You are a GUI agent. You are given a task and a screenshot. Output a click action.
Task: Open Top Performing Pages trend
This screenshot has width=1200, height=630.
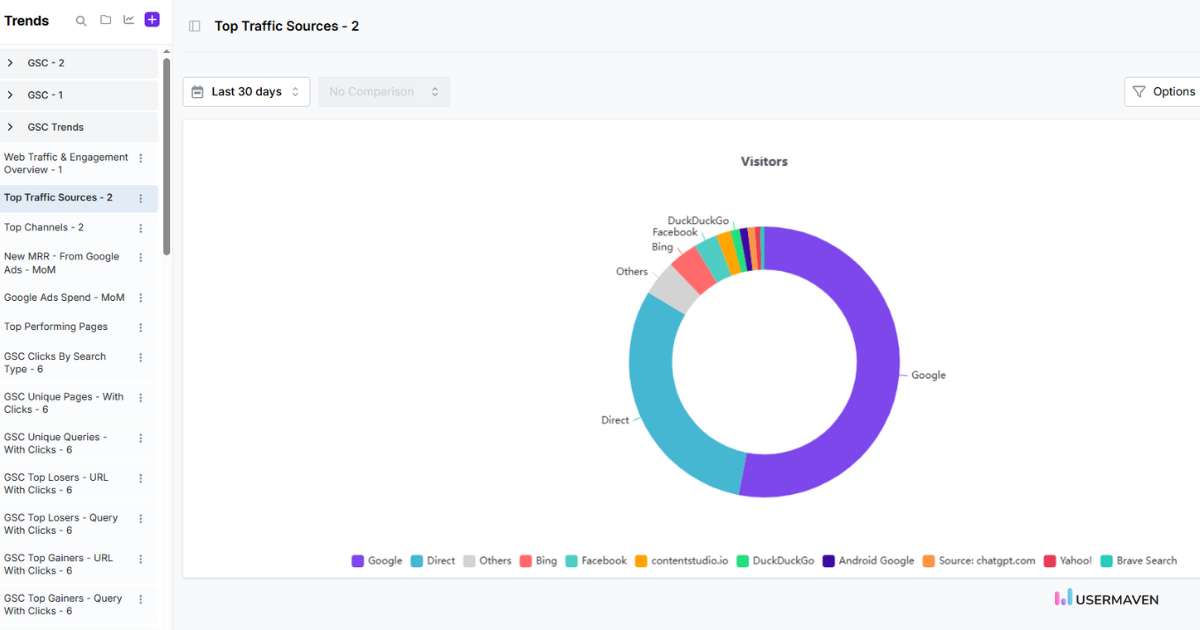(x=56, y=327)
